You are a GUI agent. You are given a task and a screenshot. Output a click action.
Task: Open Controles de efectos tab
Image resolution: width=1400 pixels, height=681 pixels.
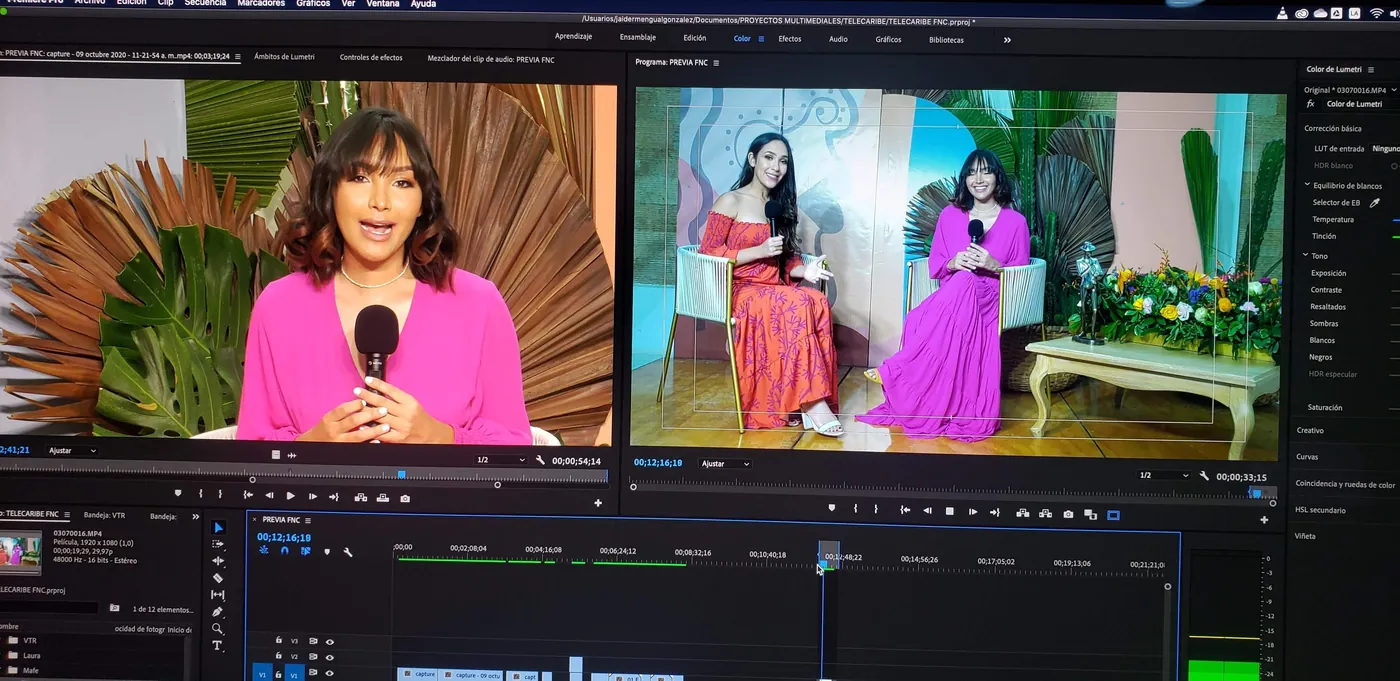pyautogui.click(x=371, y=57)
